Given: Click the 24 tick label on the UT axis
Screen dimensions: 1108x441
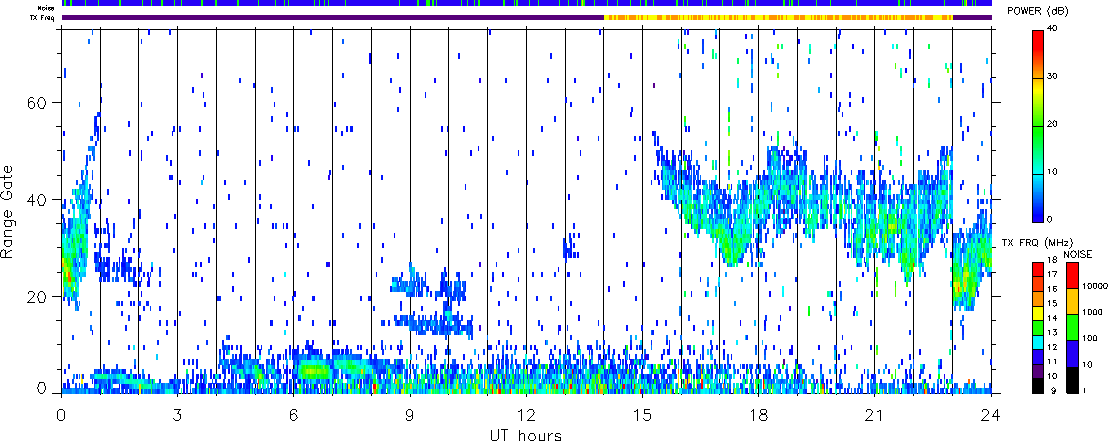Looking at the screenshot, I should coord(991,414).
